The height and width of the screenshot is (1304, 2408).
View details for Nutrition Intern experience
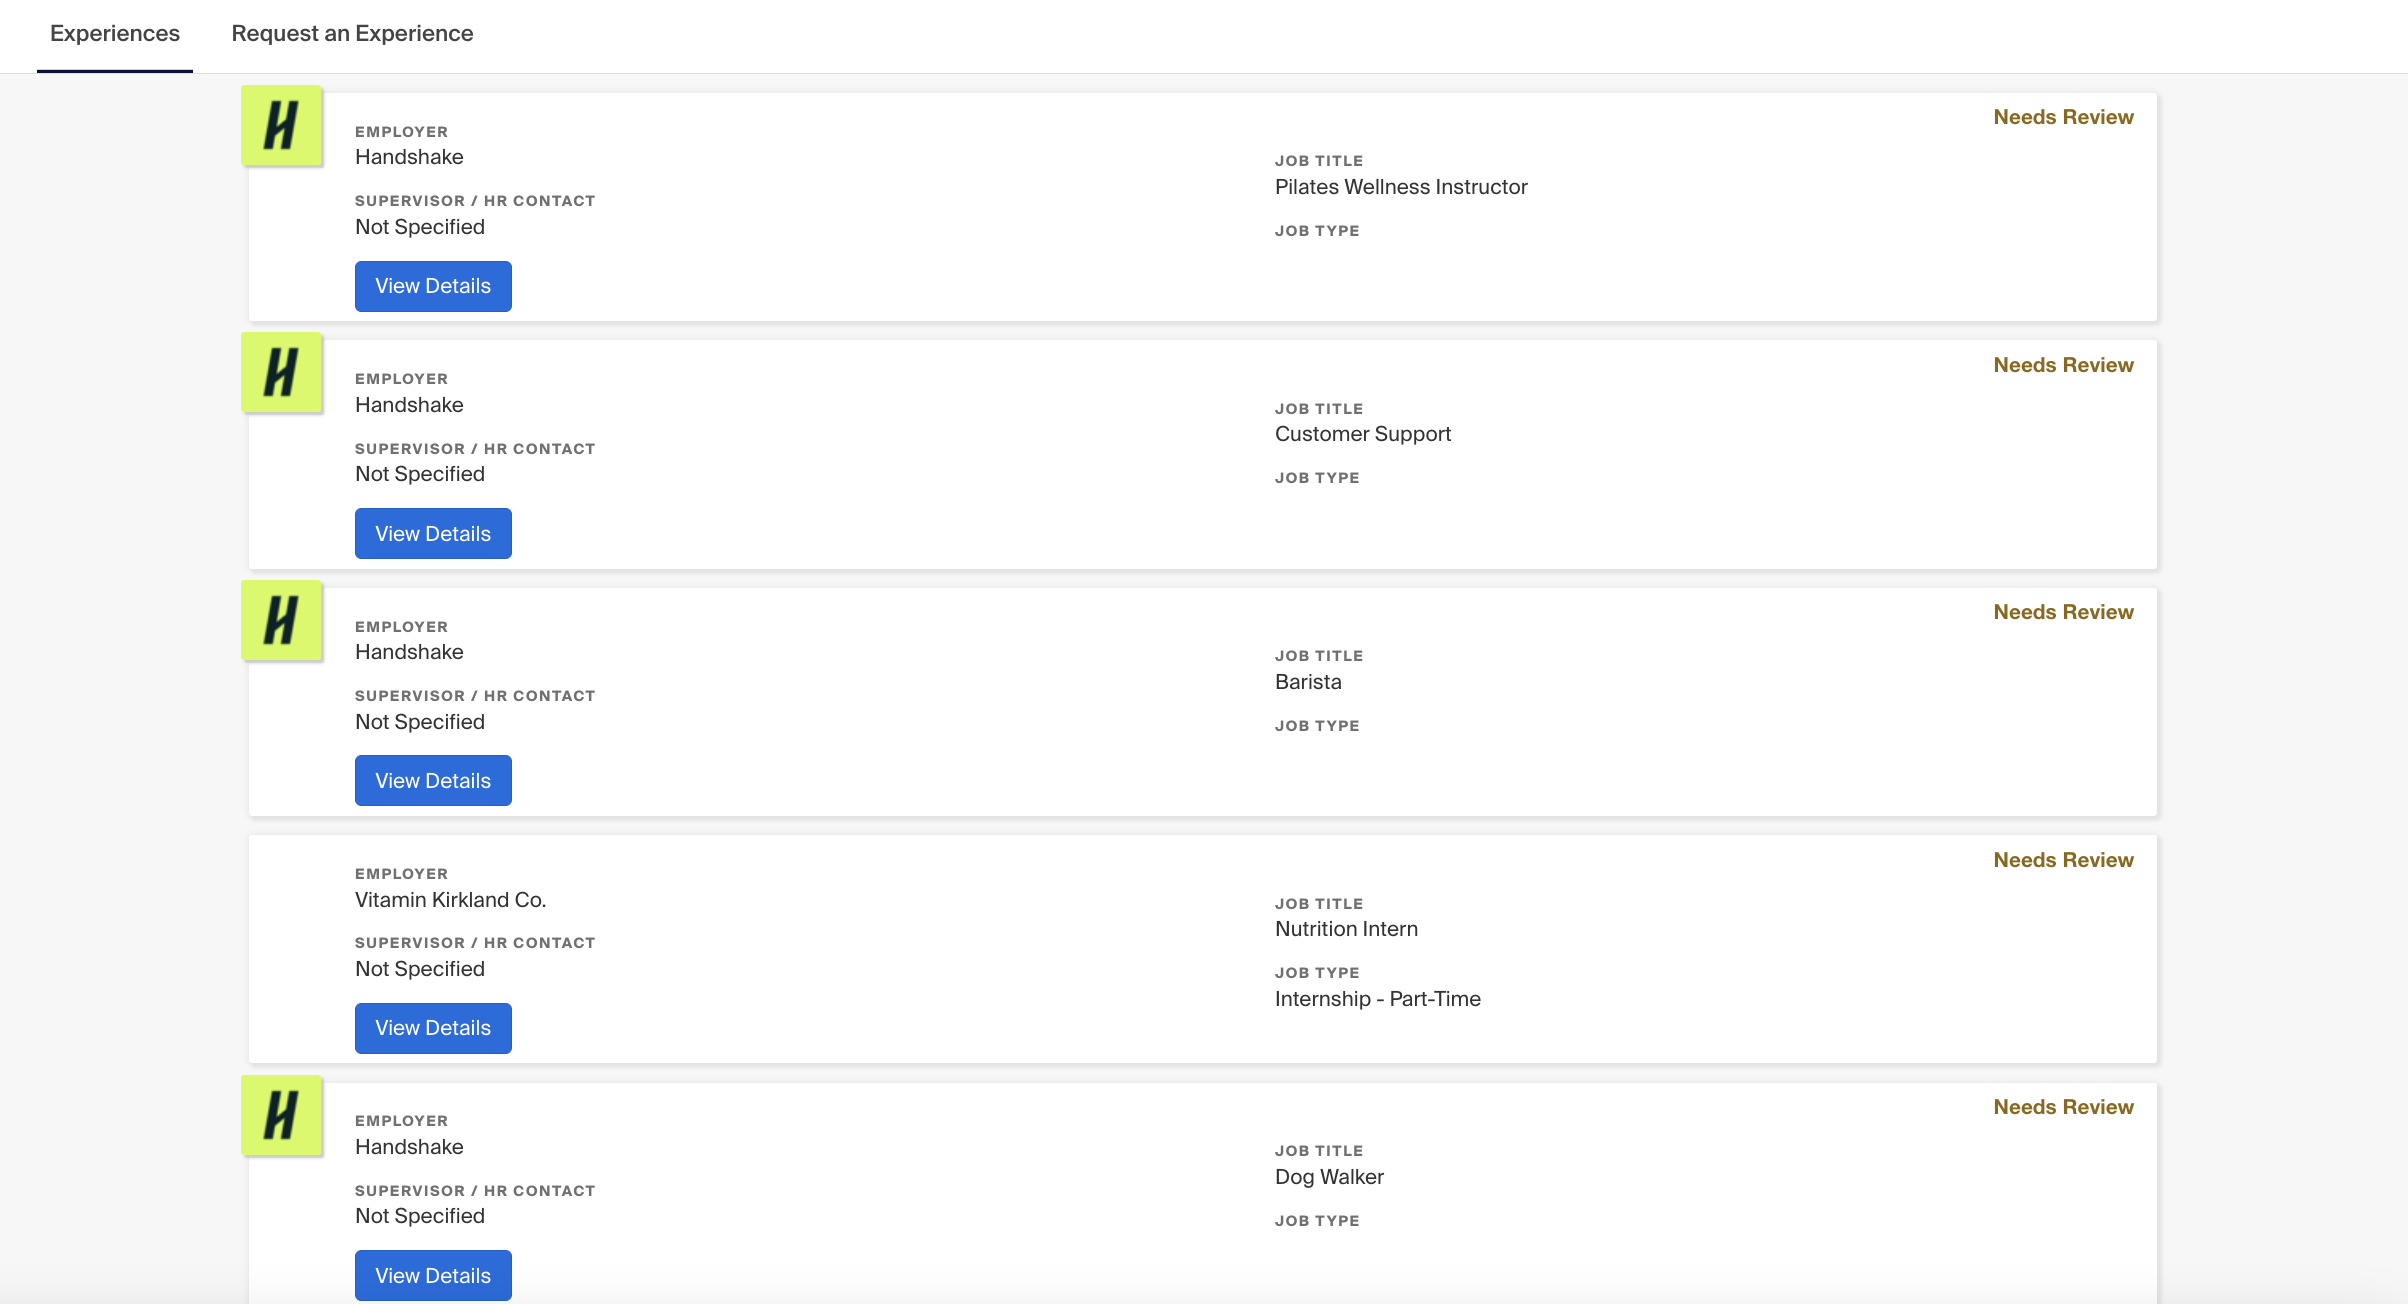[433, 1028]
